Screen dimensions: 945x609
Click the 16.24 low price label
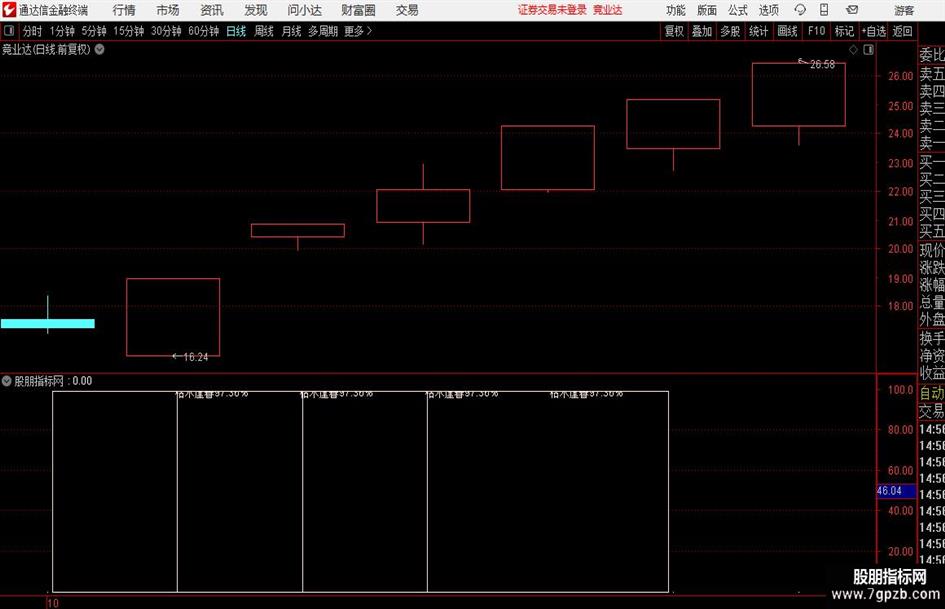(195, 357)
